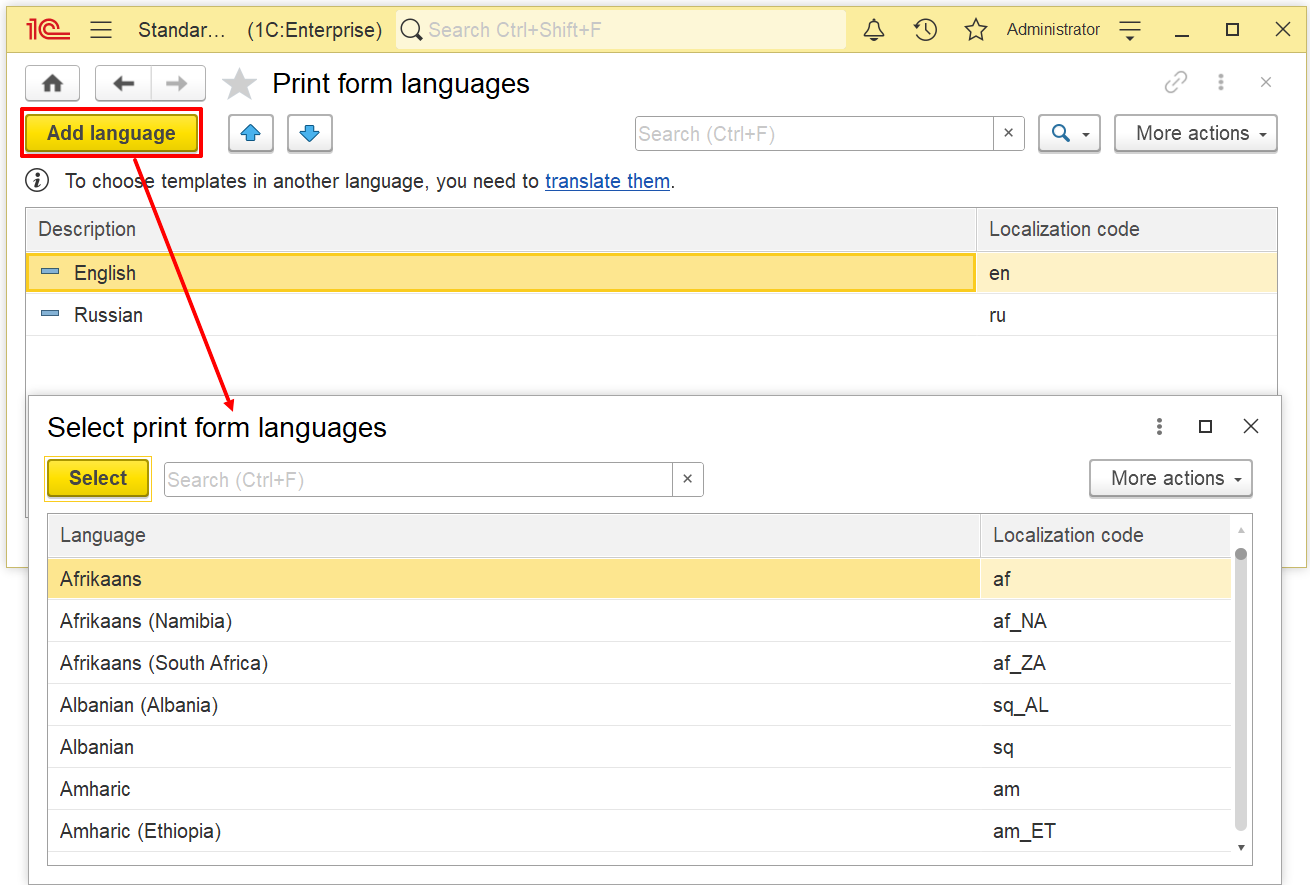Close the Select print form languages dialog
The image size is (1310, 885).
coord(1251,427)
